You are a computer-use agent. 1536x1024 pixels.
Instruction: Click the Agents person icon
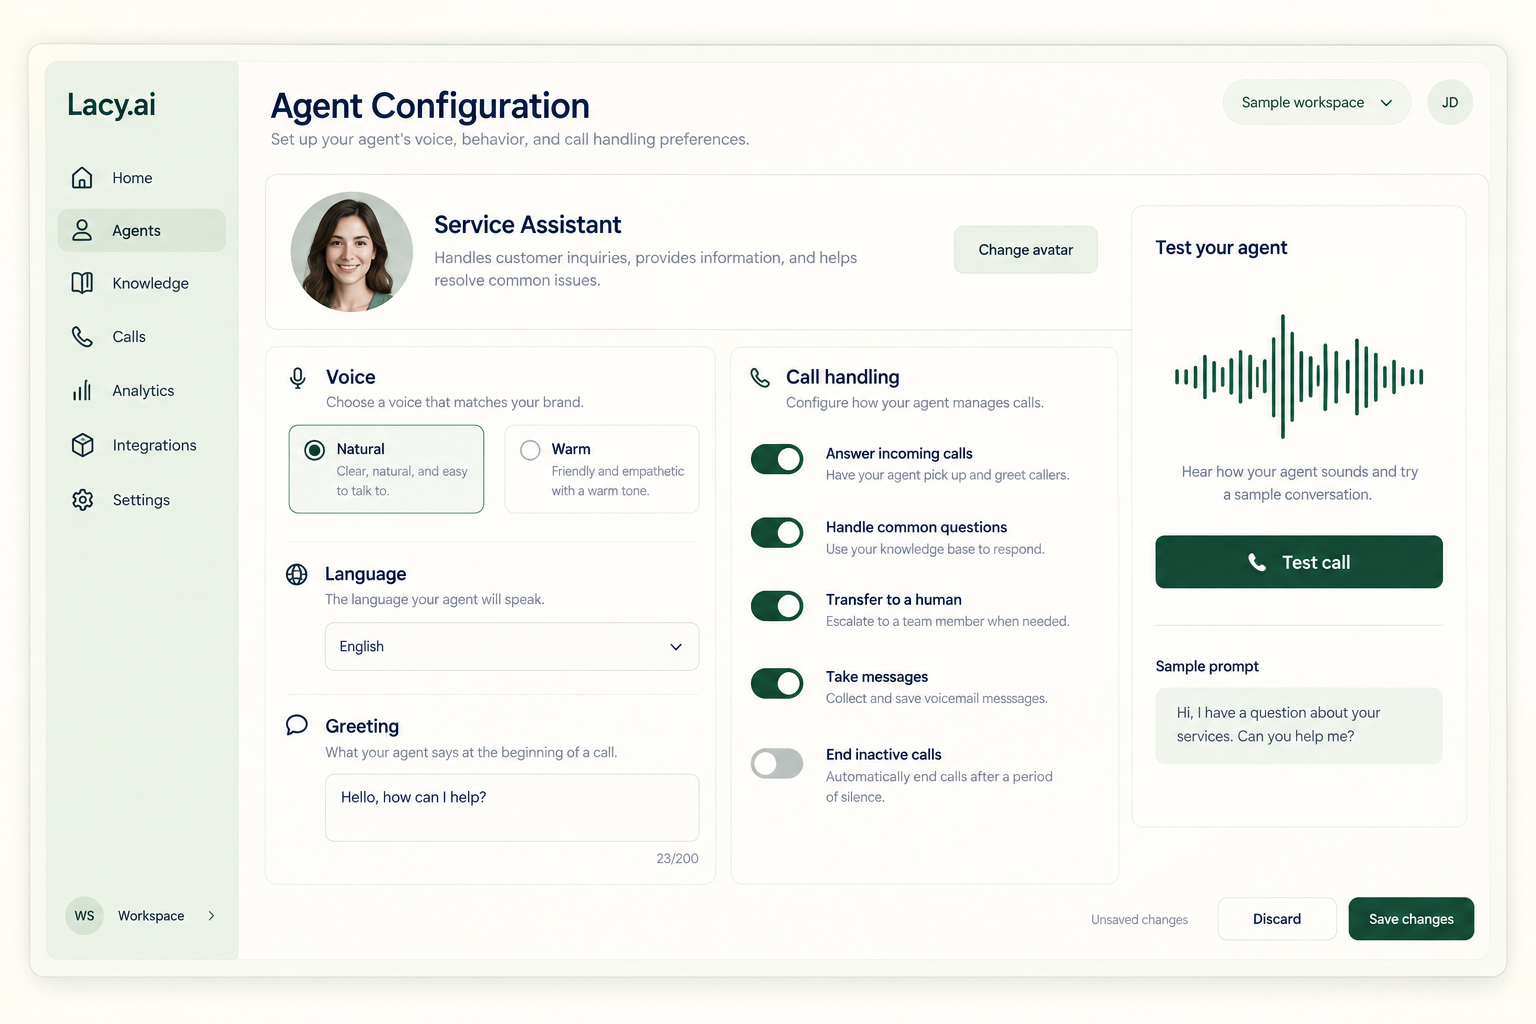click(82, 231)
